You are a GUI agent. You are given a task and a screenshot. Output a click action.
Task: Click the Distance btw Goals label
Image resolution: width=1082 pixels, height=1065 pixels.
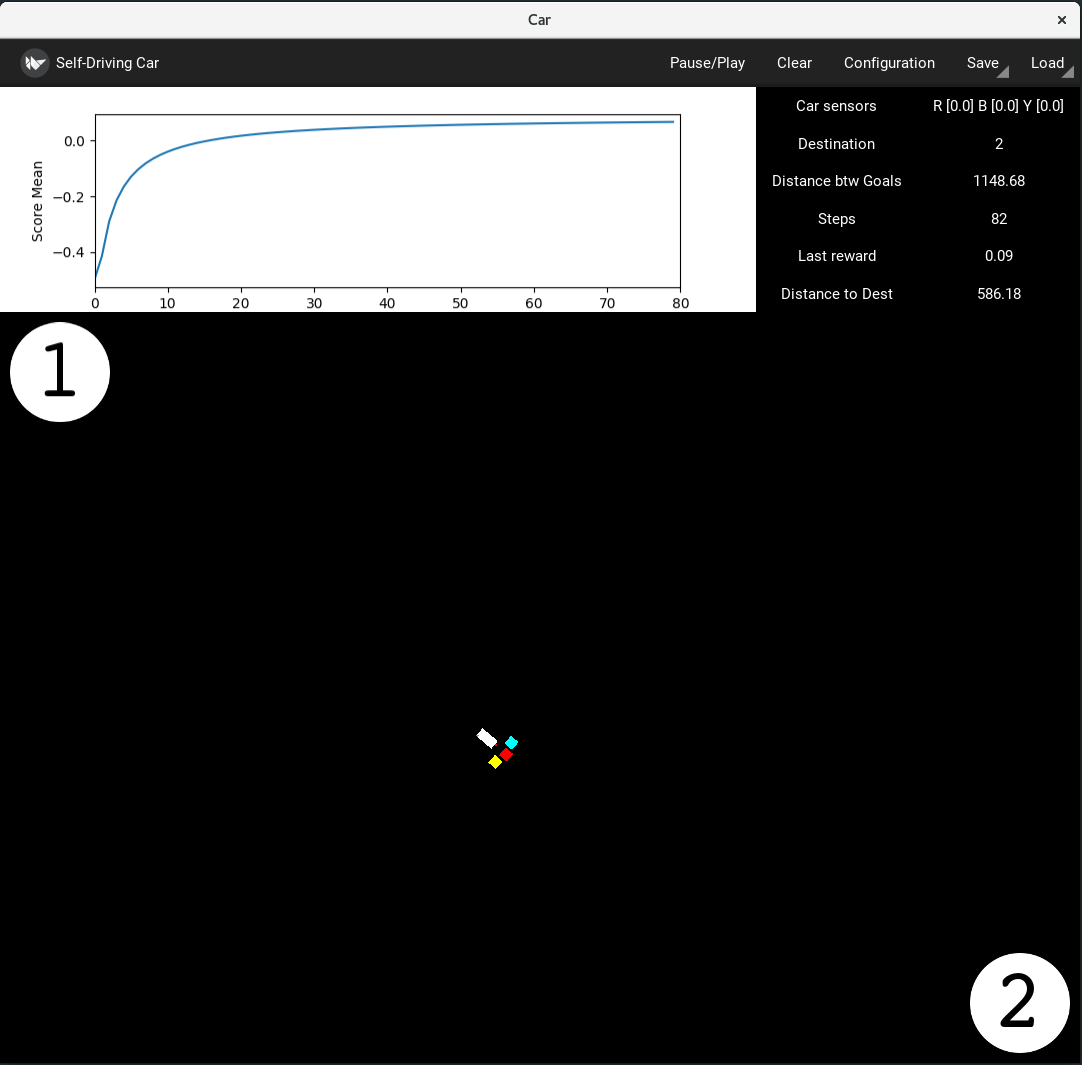click(836, 181)
